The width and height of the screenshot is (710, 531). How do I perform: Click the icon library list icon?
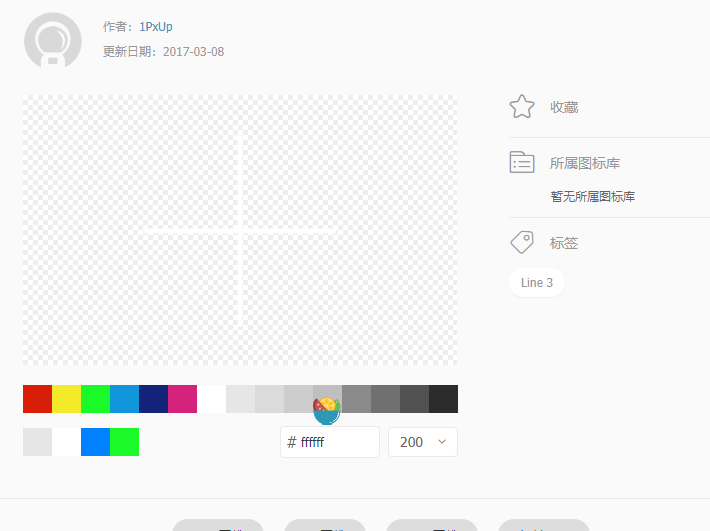point(522,162)
